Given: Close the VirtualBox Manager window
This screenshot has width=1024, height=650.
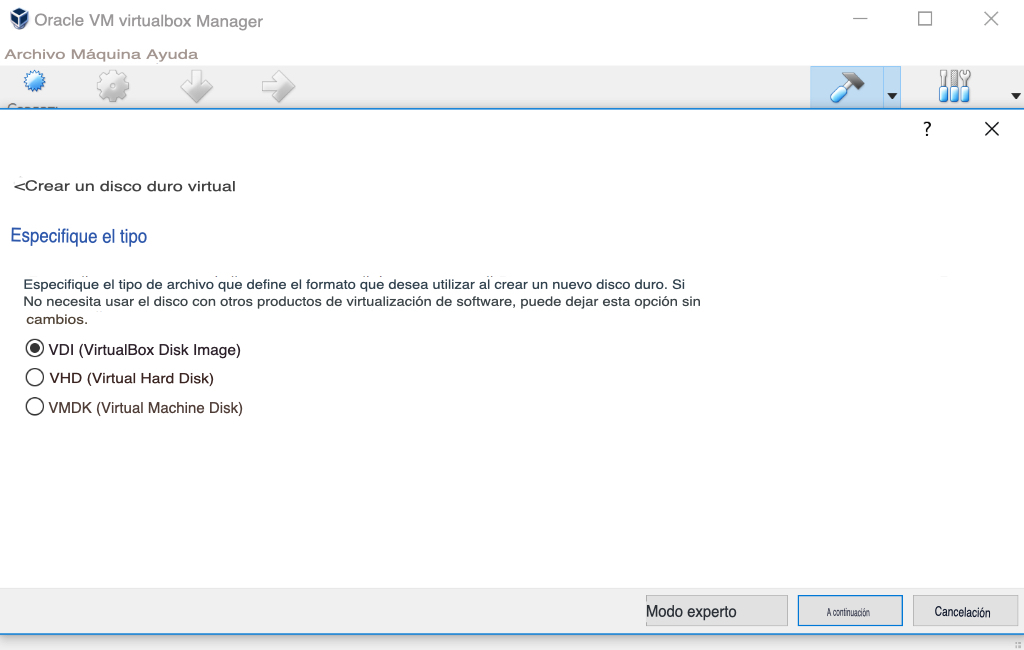Looking at the screenshot, I should click(x=991, y=18).
